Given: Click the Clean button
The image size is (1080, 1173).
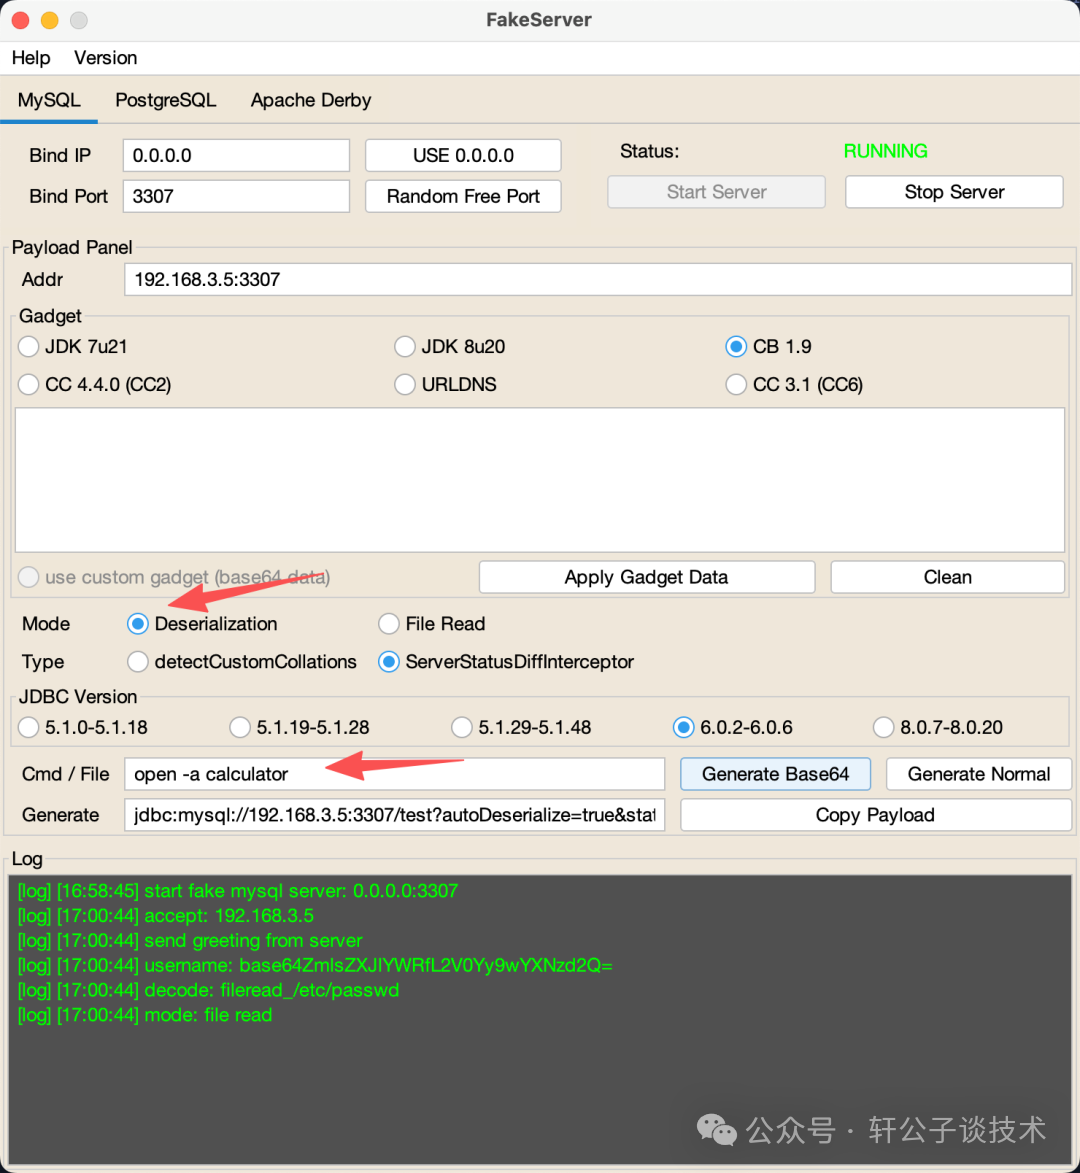Looking at the screenshot, I should tap(948, 578).
